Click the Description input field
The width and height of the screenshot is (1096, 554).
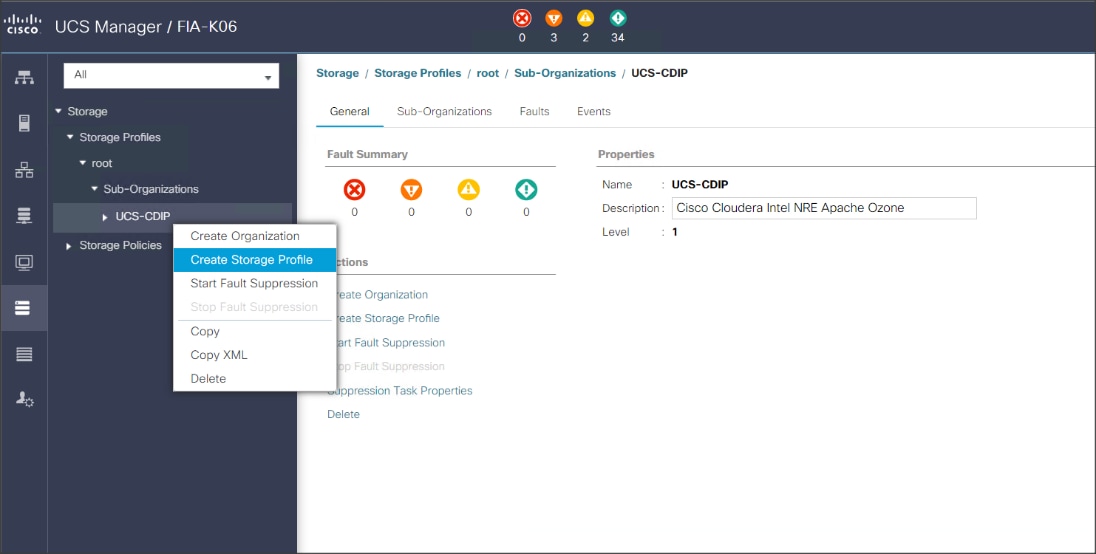click(824, 208)
